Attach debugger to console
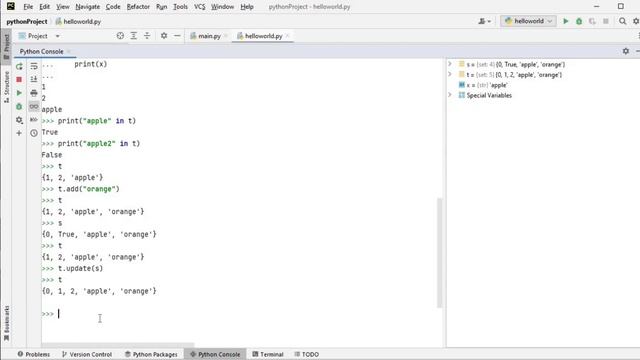 click(19, 107)
